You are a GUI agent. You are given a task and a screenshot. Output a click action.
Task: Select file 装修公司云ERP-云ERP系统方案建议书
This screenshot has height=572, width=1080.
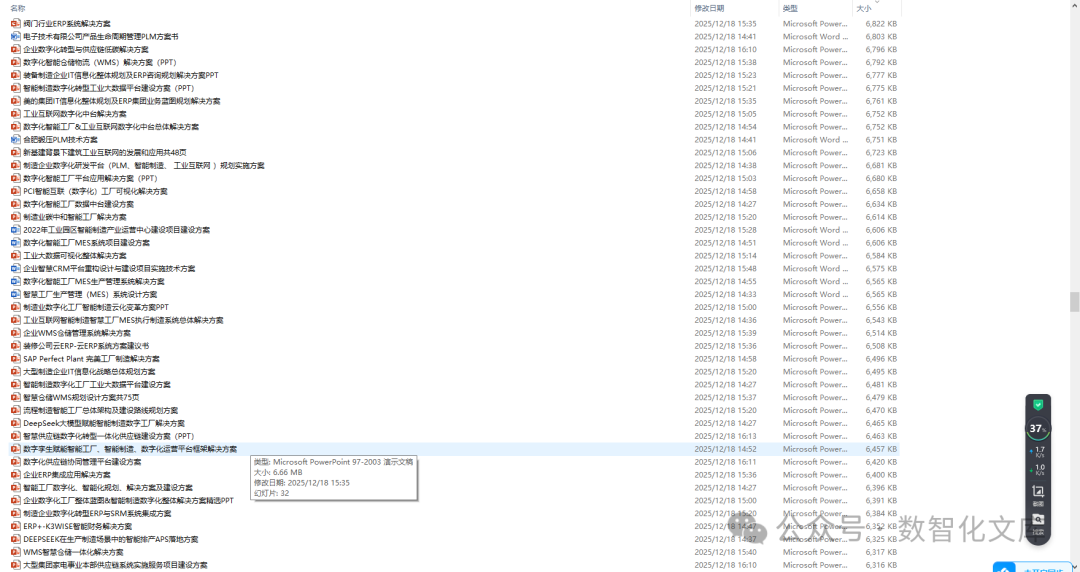tap(86, 346)
